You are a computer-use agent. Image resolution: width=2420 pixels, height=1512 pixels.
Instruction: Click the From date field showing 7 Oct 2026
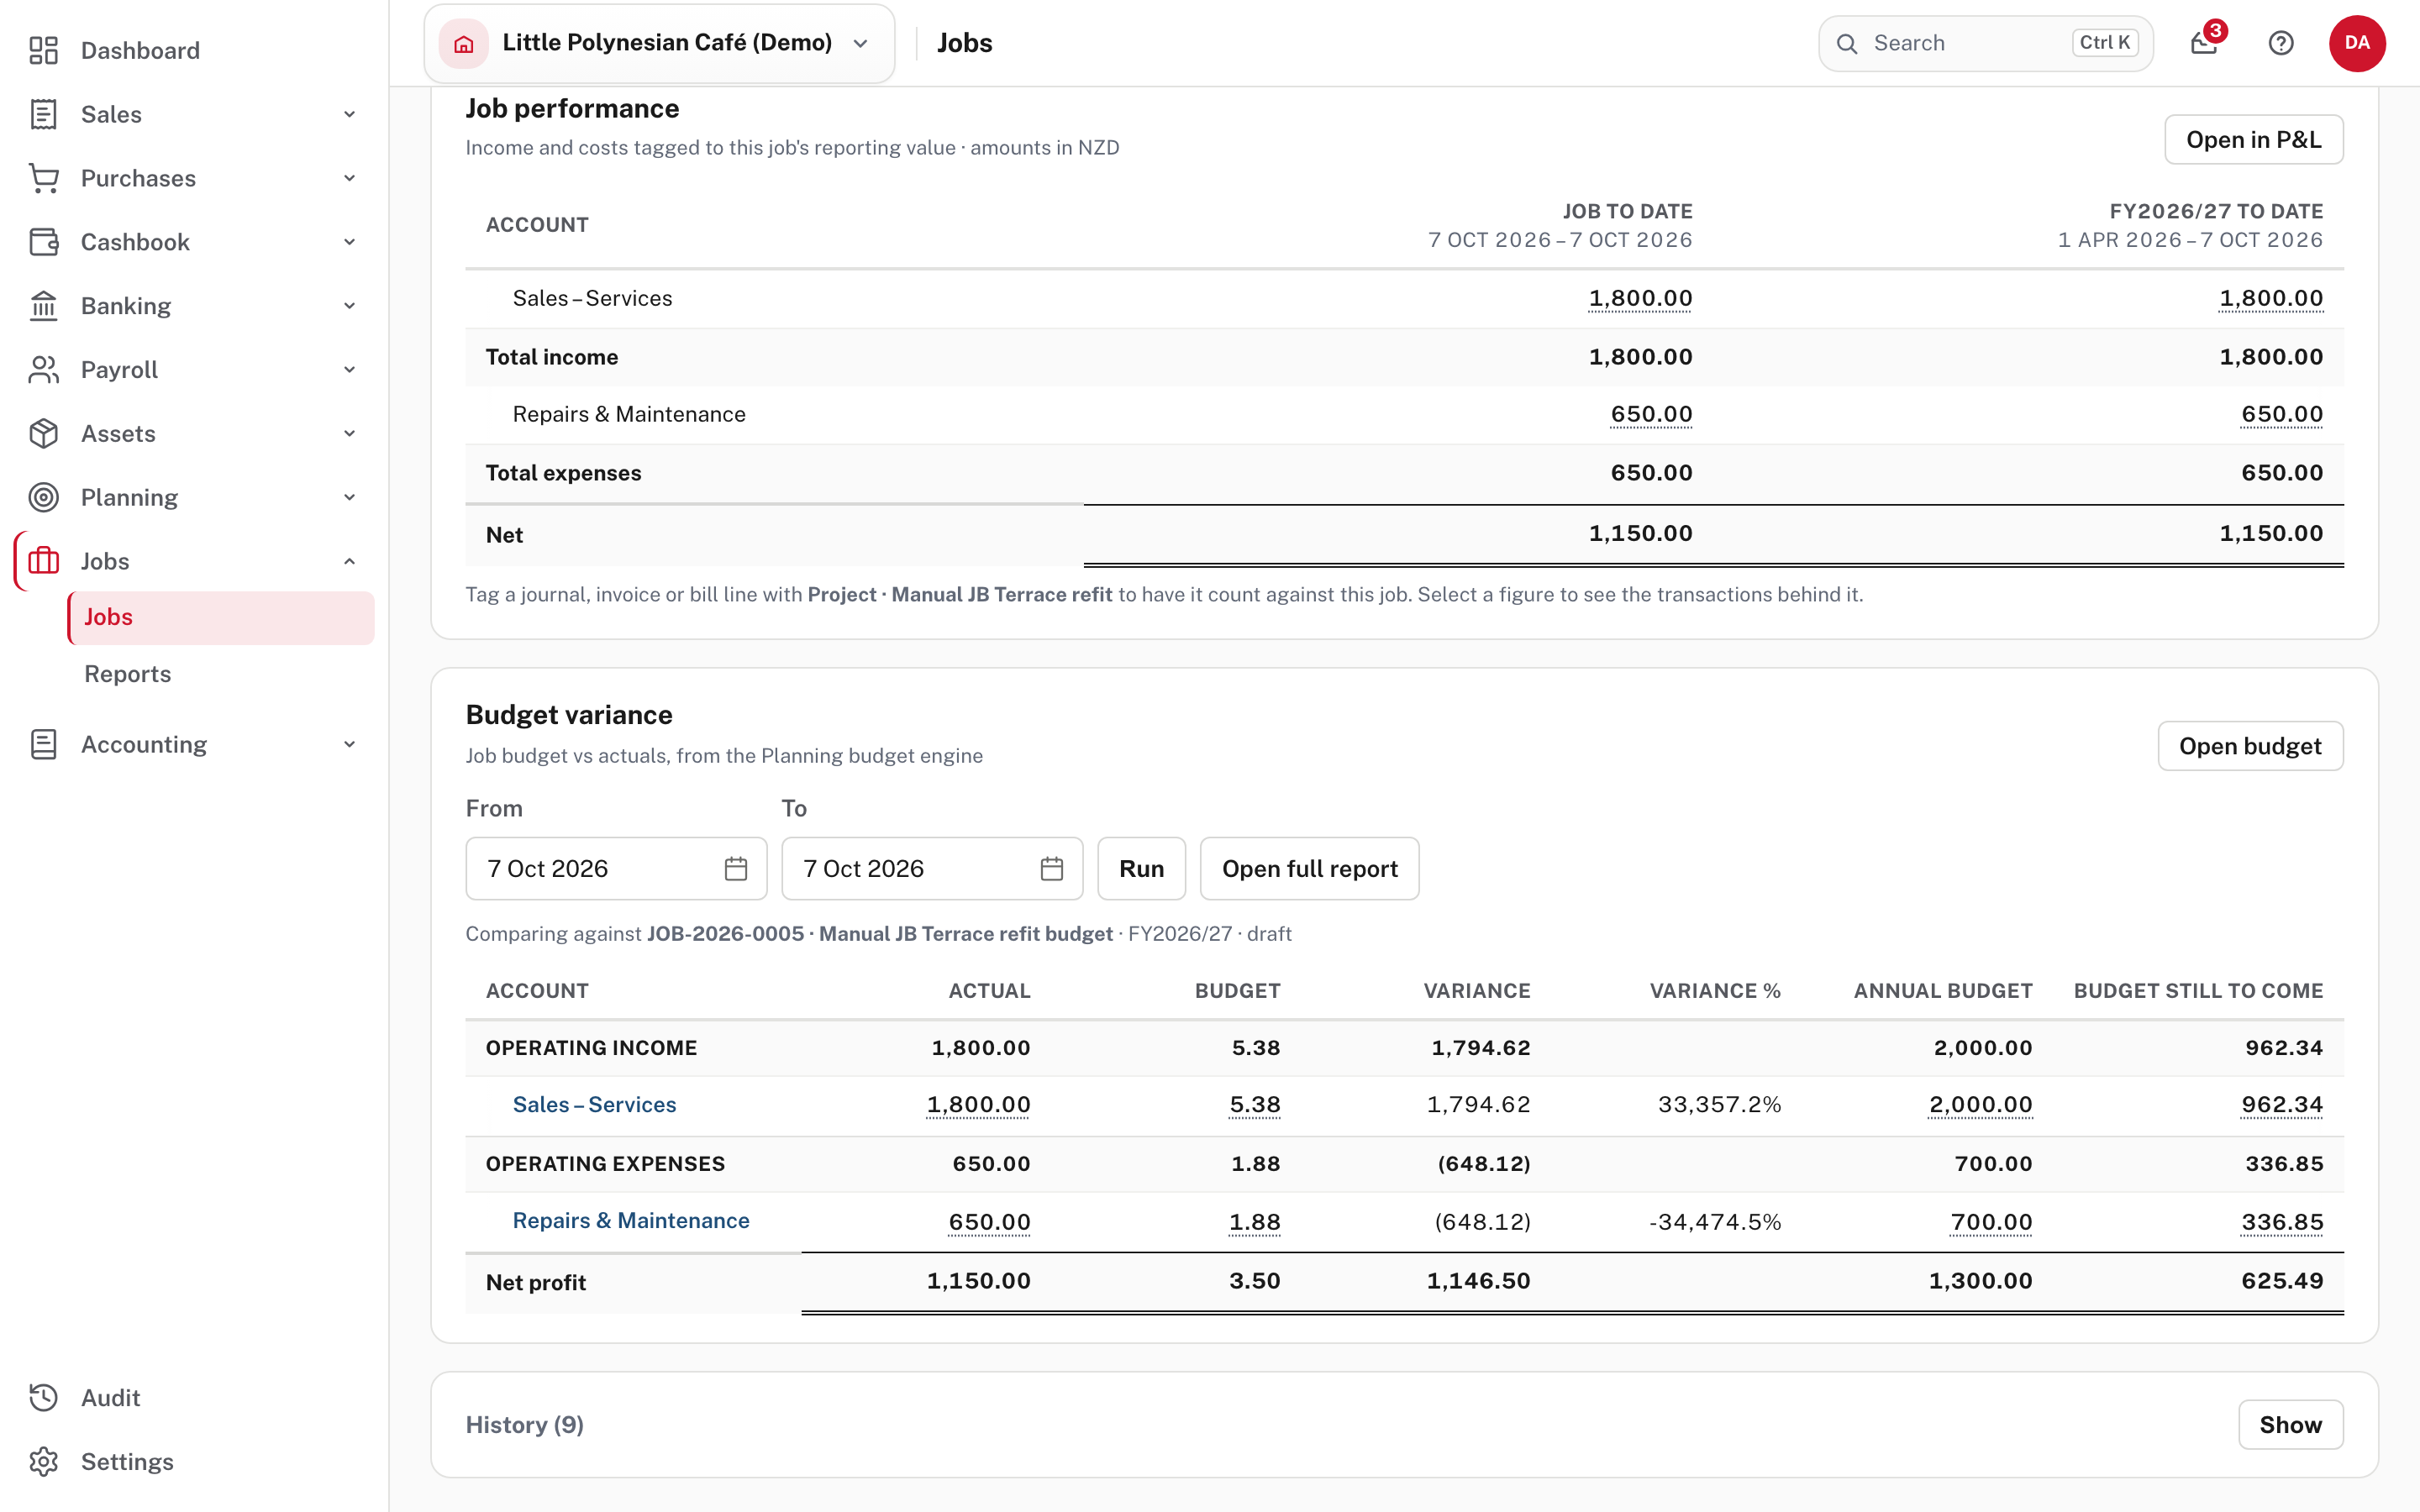click(616, 868)
